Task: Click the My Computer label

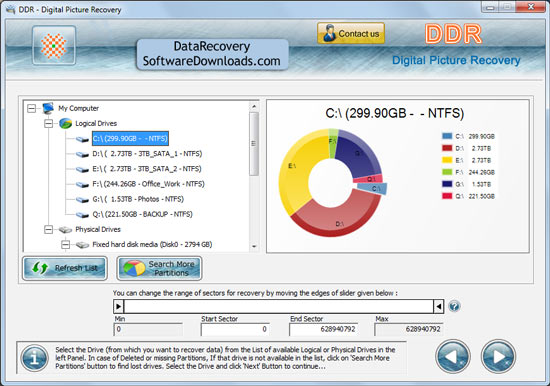Action: tap(79, 108)
